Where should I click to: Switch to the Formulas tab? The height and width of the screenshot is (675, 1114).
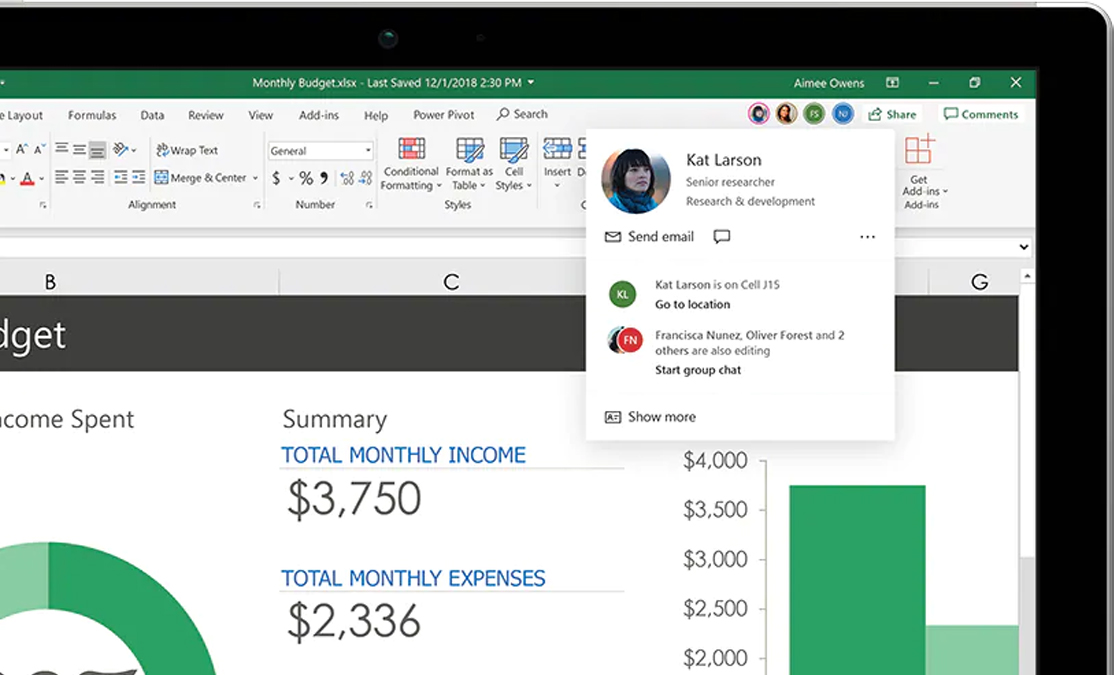(92, 115)
